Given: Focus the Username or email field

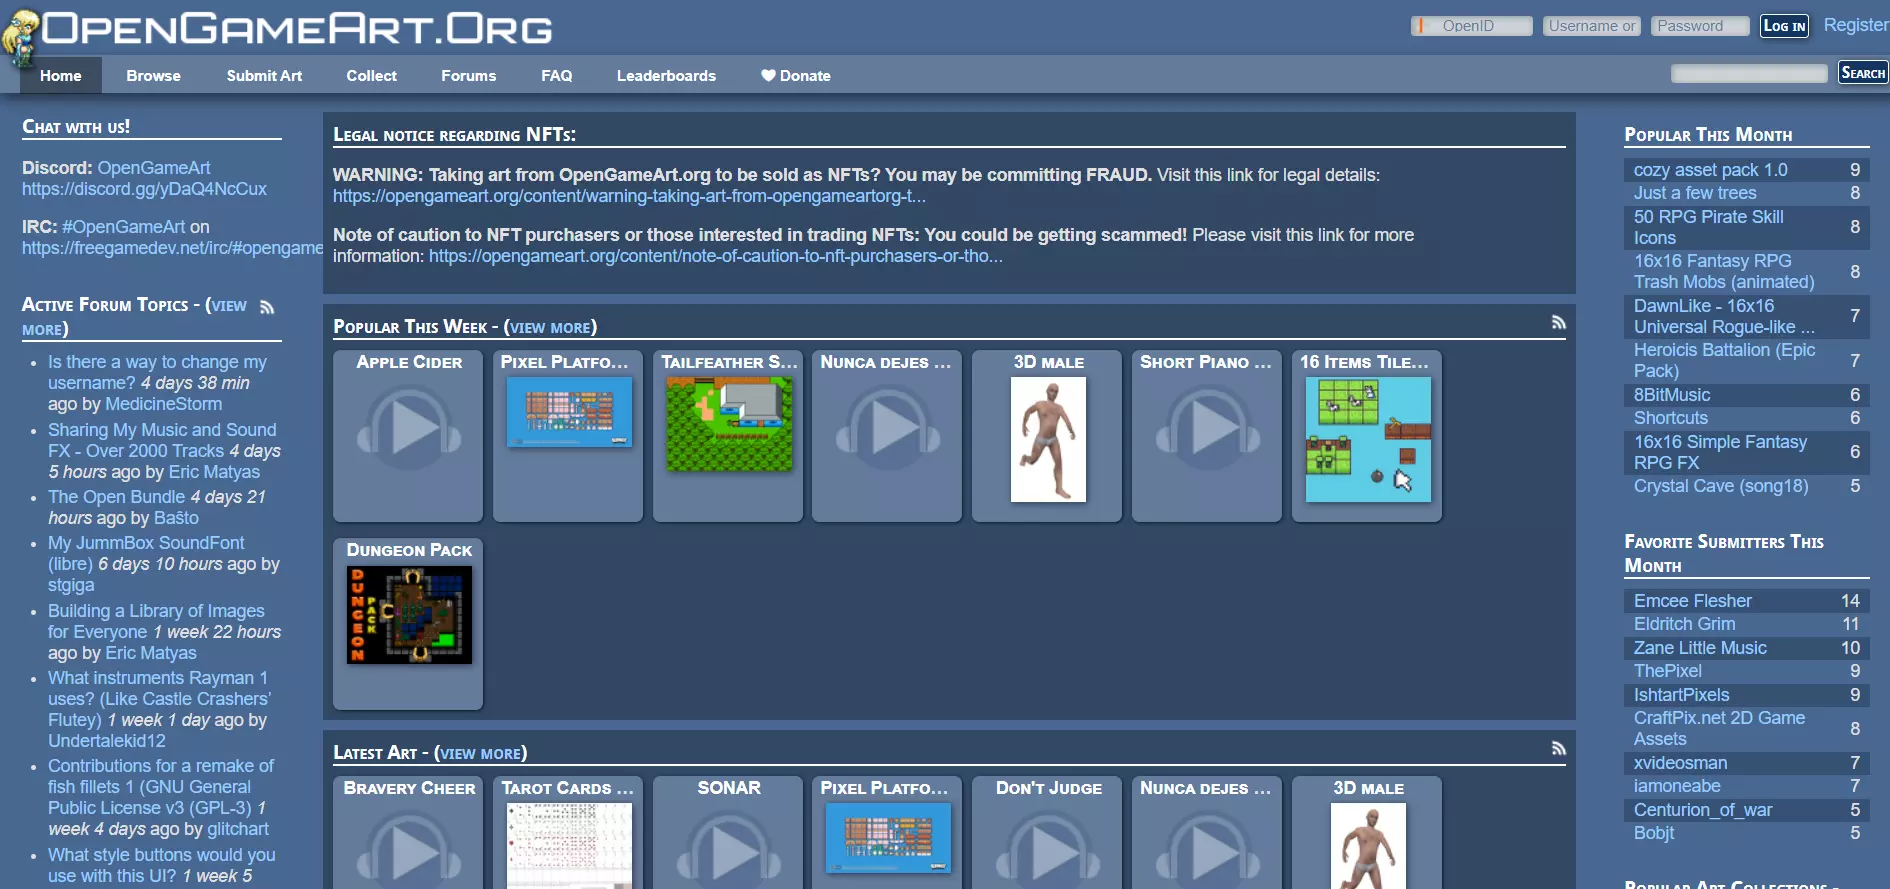Looking at the screenshot, I should point(1591,26).
